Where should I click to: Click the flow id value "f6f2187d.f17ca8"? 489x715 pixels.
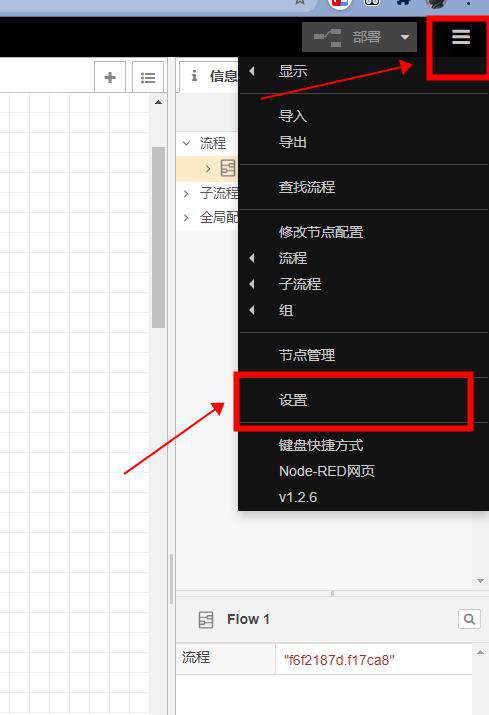339,659
